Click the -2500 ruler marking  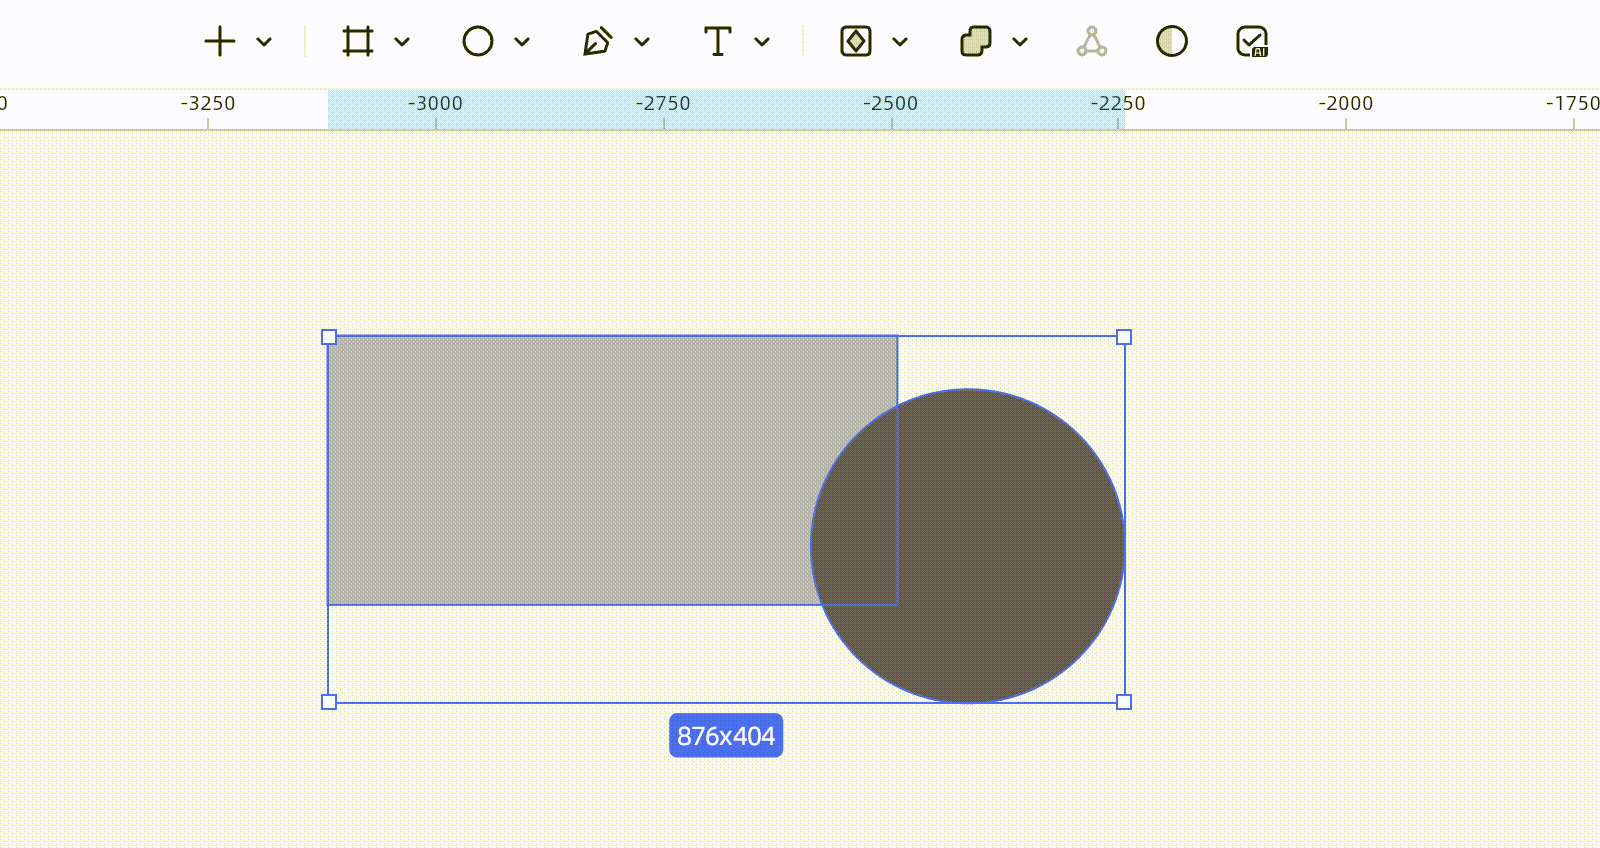click(x=890, y=103)
